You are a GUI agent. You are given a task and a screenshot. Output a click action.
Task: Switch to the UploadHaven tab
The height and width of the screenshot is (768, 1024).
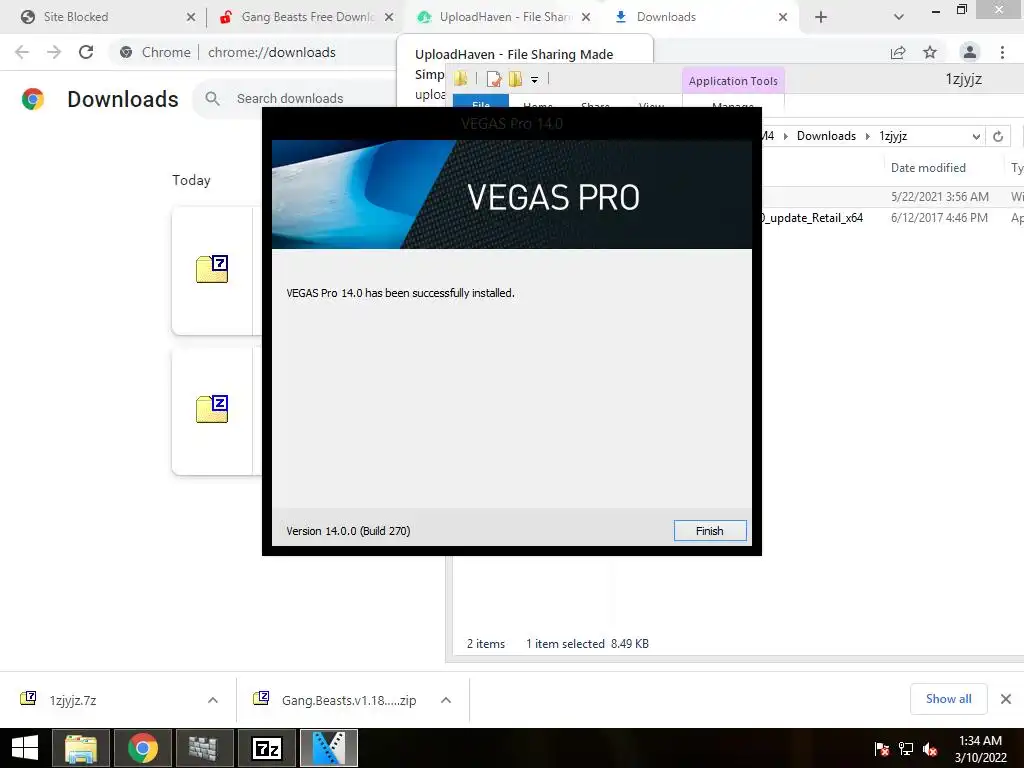[504, 17]
